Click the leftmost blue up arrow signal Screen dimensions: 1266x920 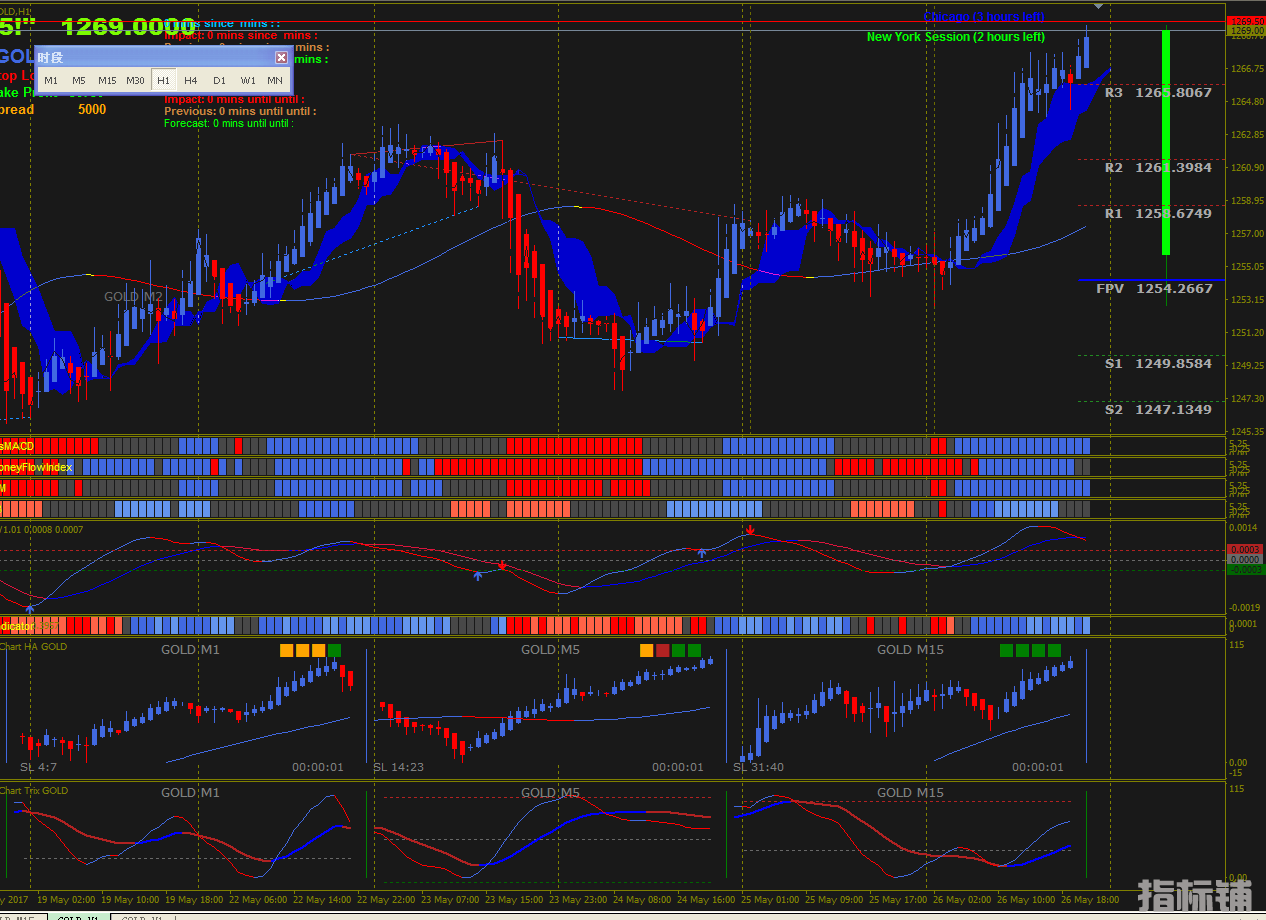[30, 607]
